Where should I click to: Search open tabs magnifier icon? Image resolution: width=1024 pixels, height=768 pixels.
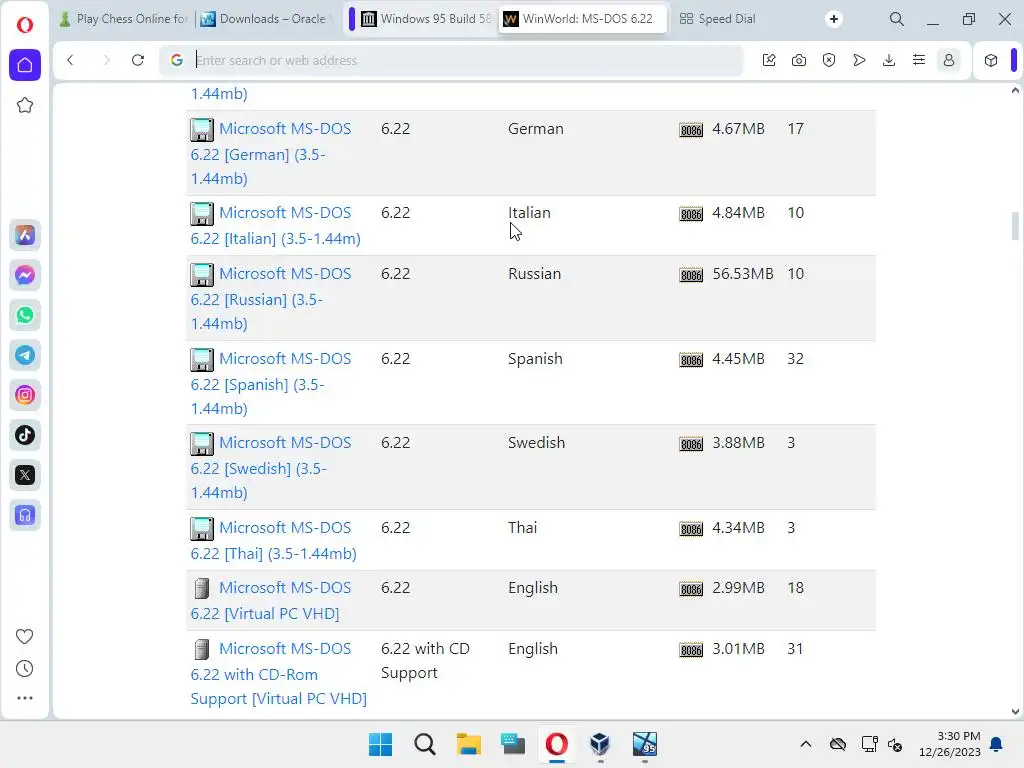pos(897,19)
